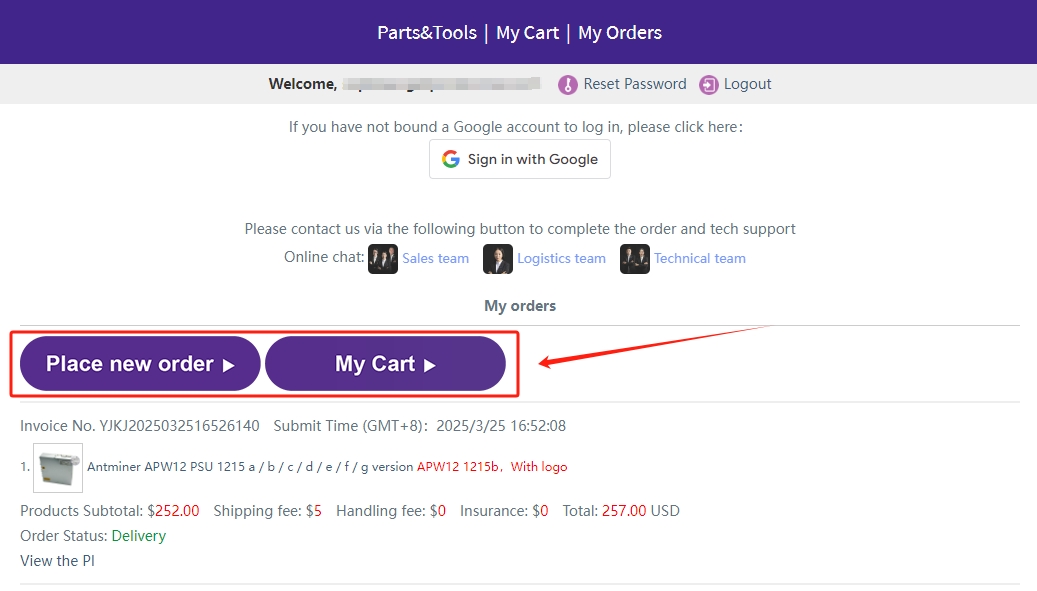
Task: Open Logistics team online chat link
Action: [x=561, y=258]
